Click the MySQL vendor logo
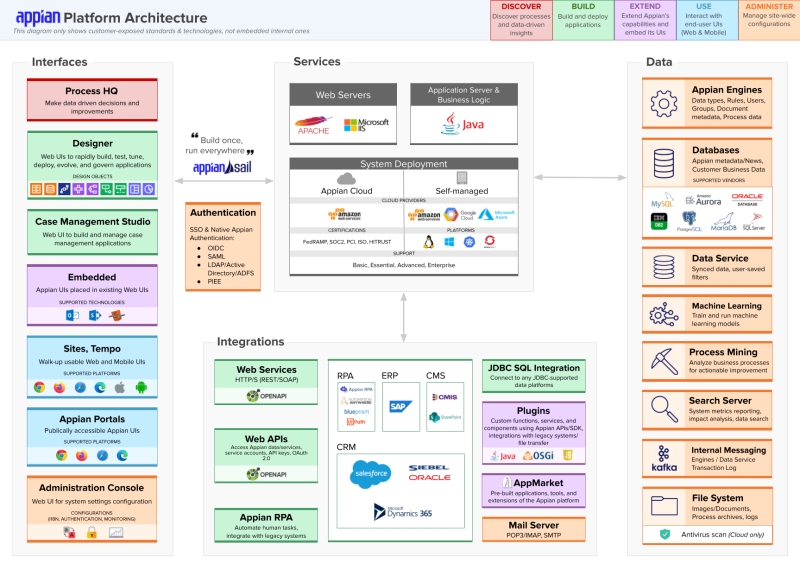Screen dimensions: 800x569 [x=662, y=201]
